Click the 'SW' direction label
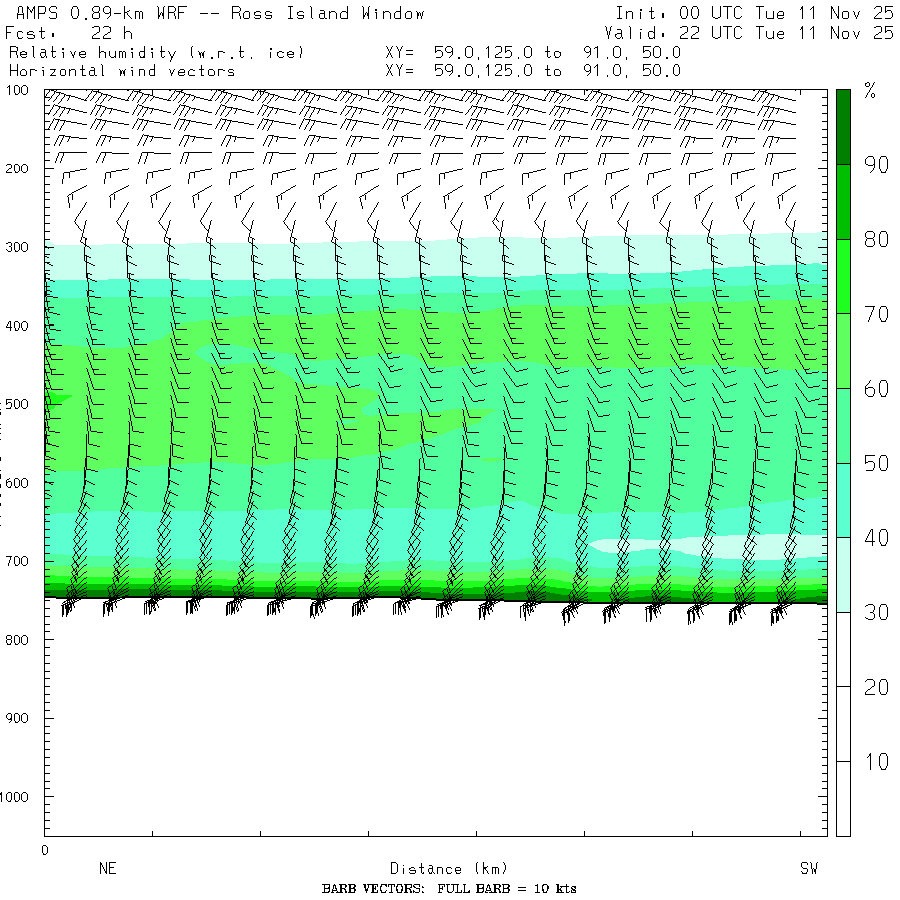This screenshot has width=900, height=900. point(809,868)
